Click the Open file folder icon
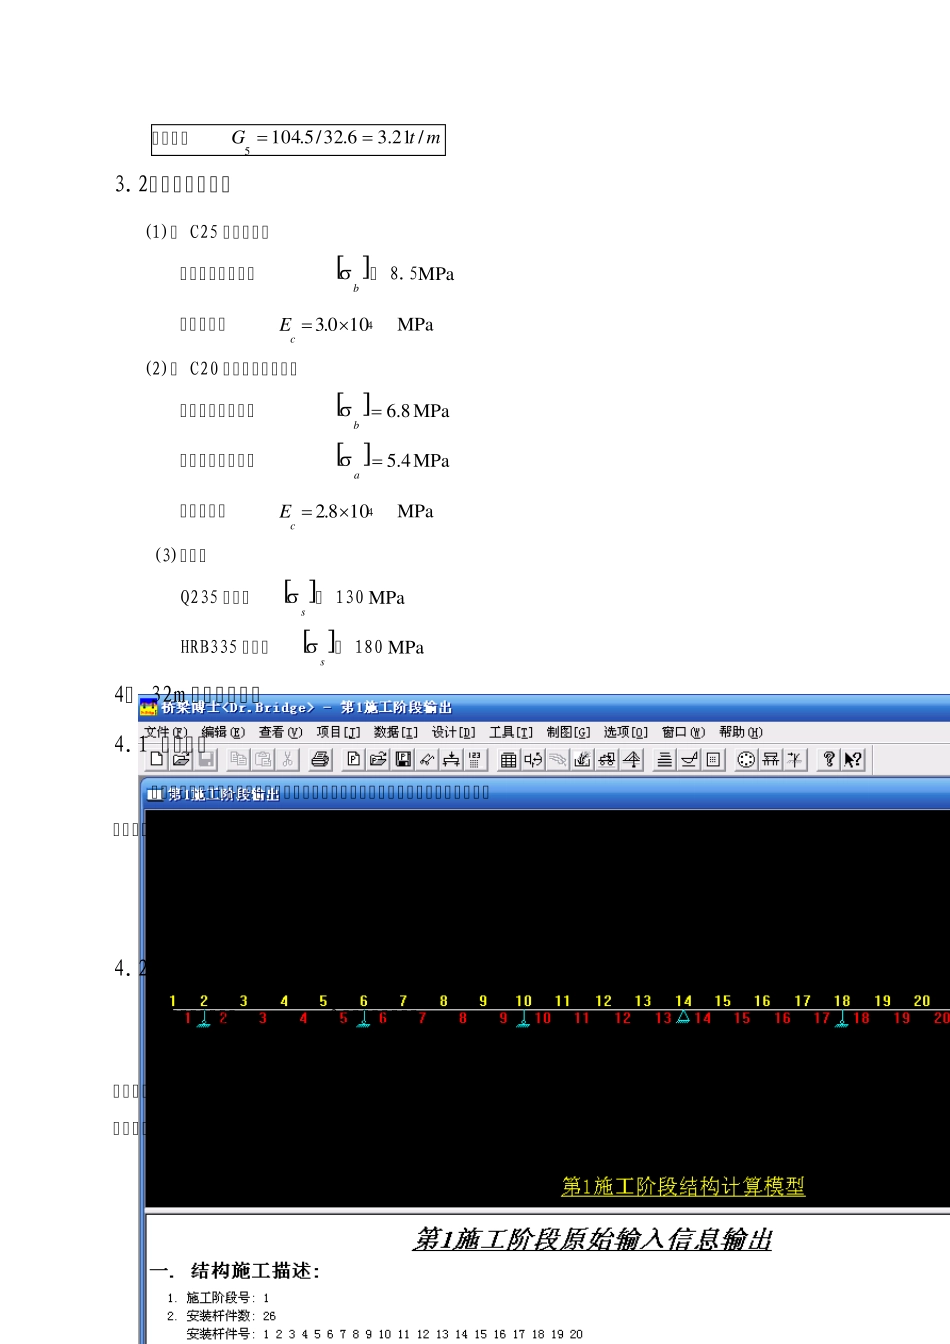 [181, 760]
